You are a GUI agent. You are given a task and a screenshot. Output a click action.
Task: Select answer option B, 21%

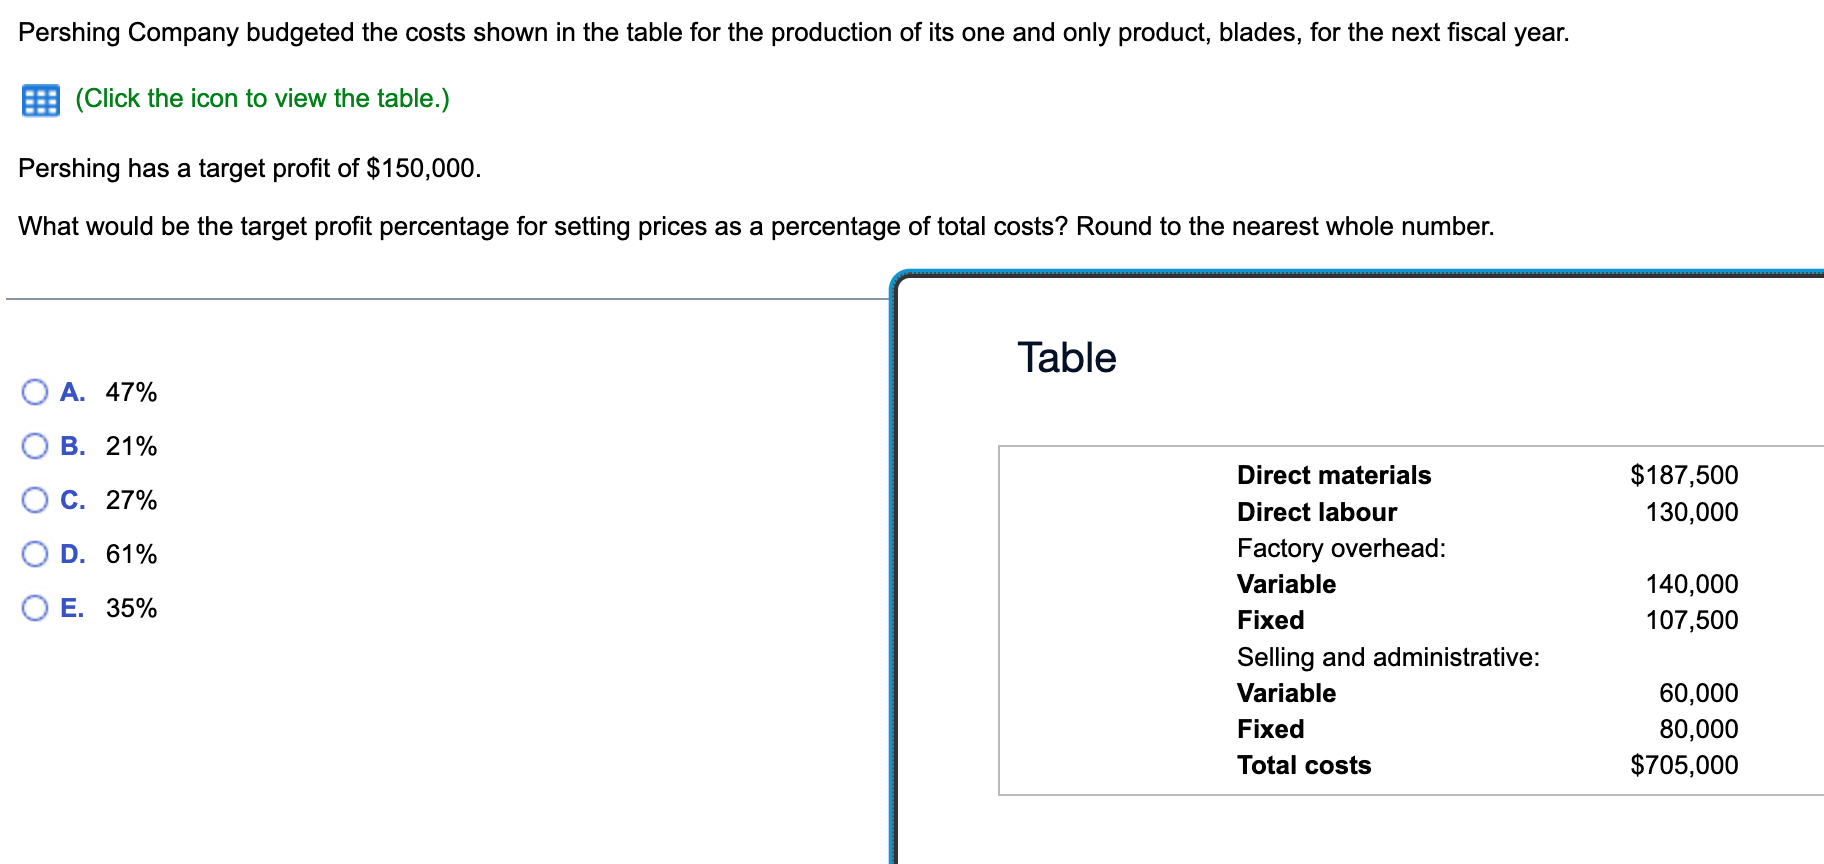pyautogui.click(x=34, y=447)
